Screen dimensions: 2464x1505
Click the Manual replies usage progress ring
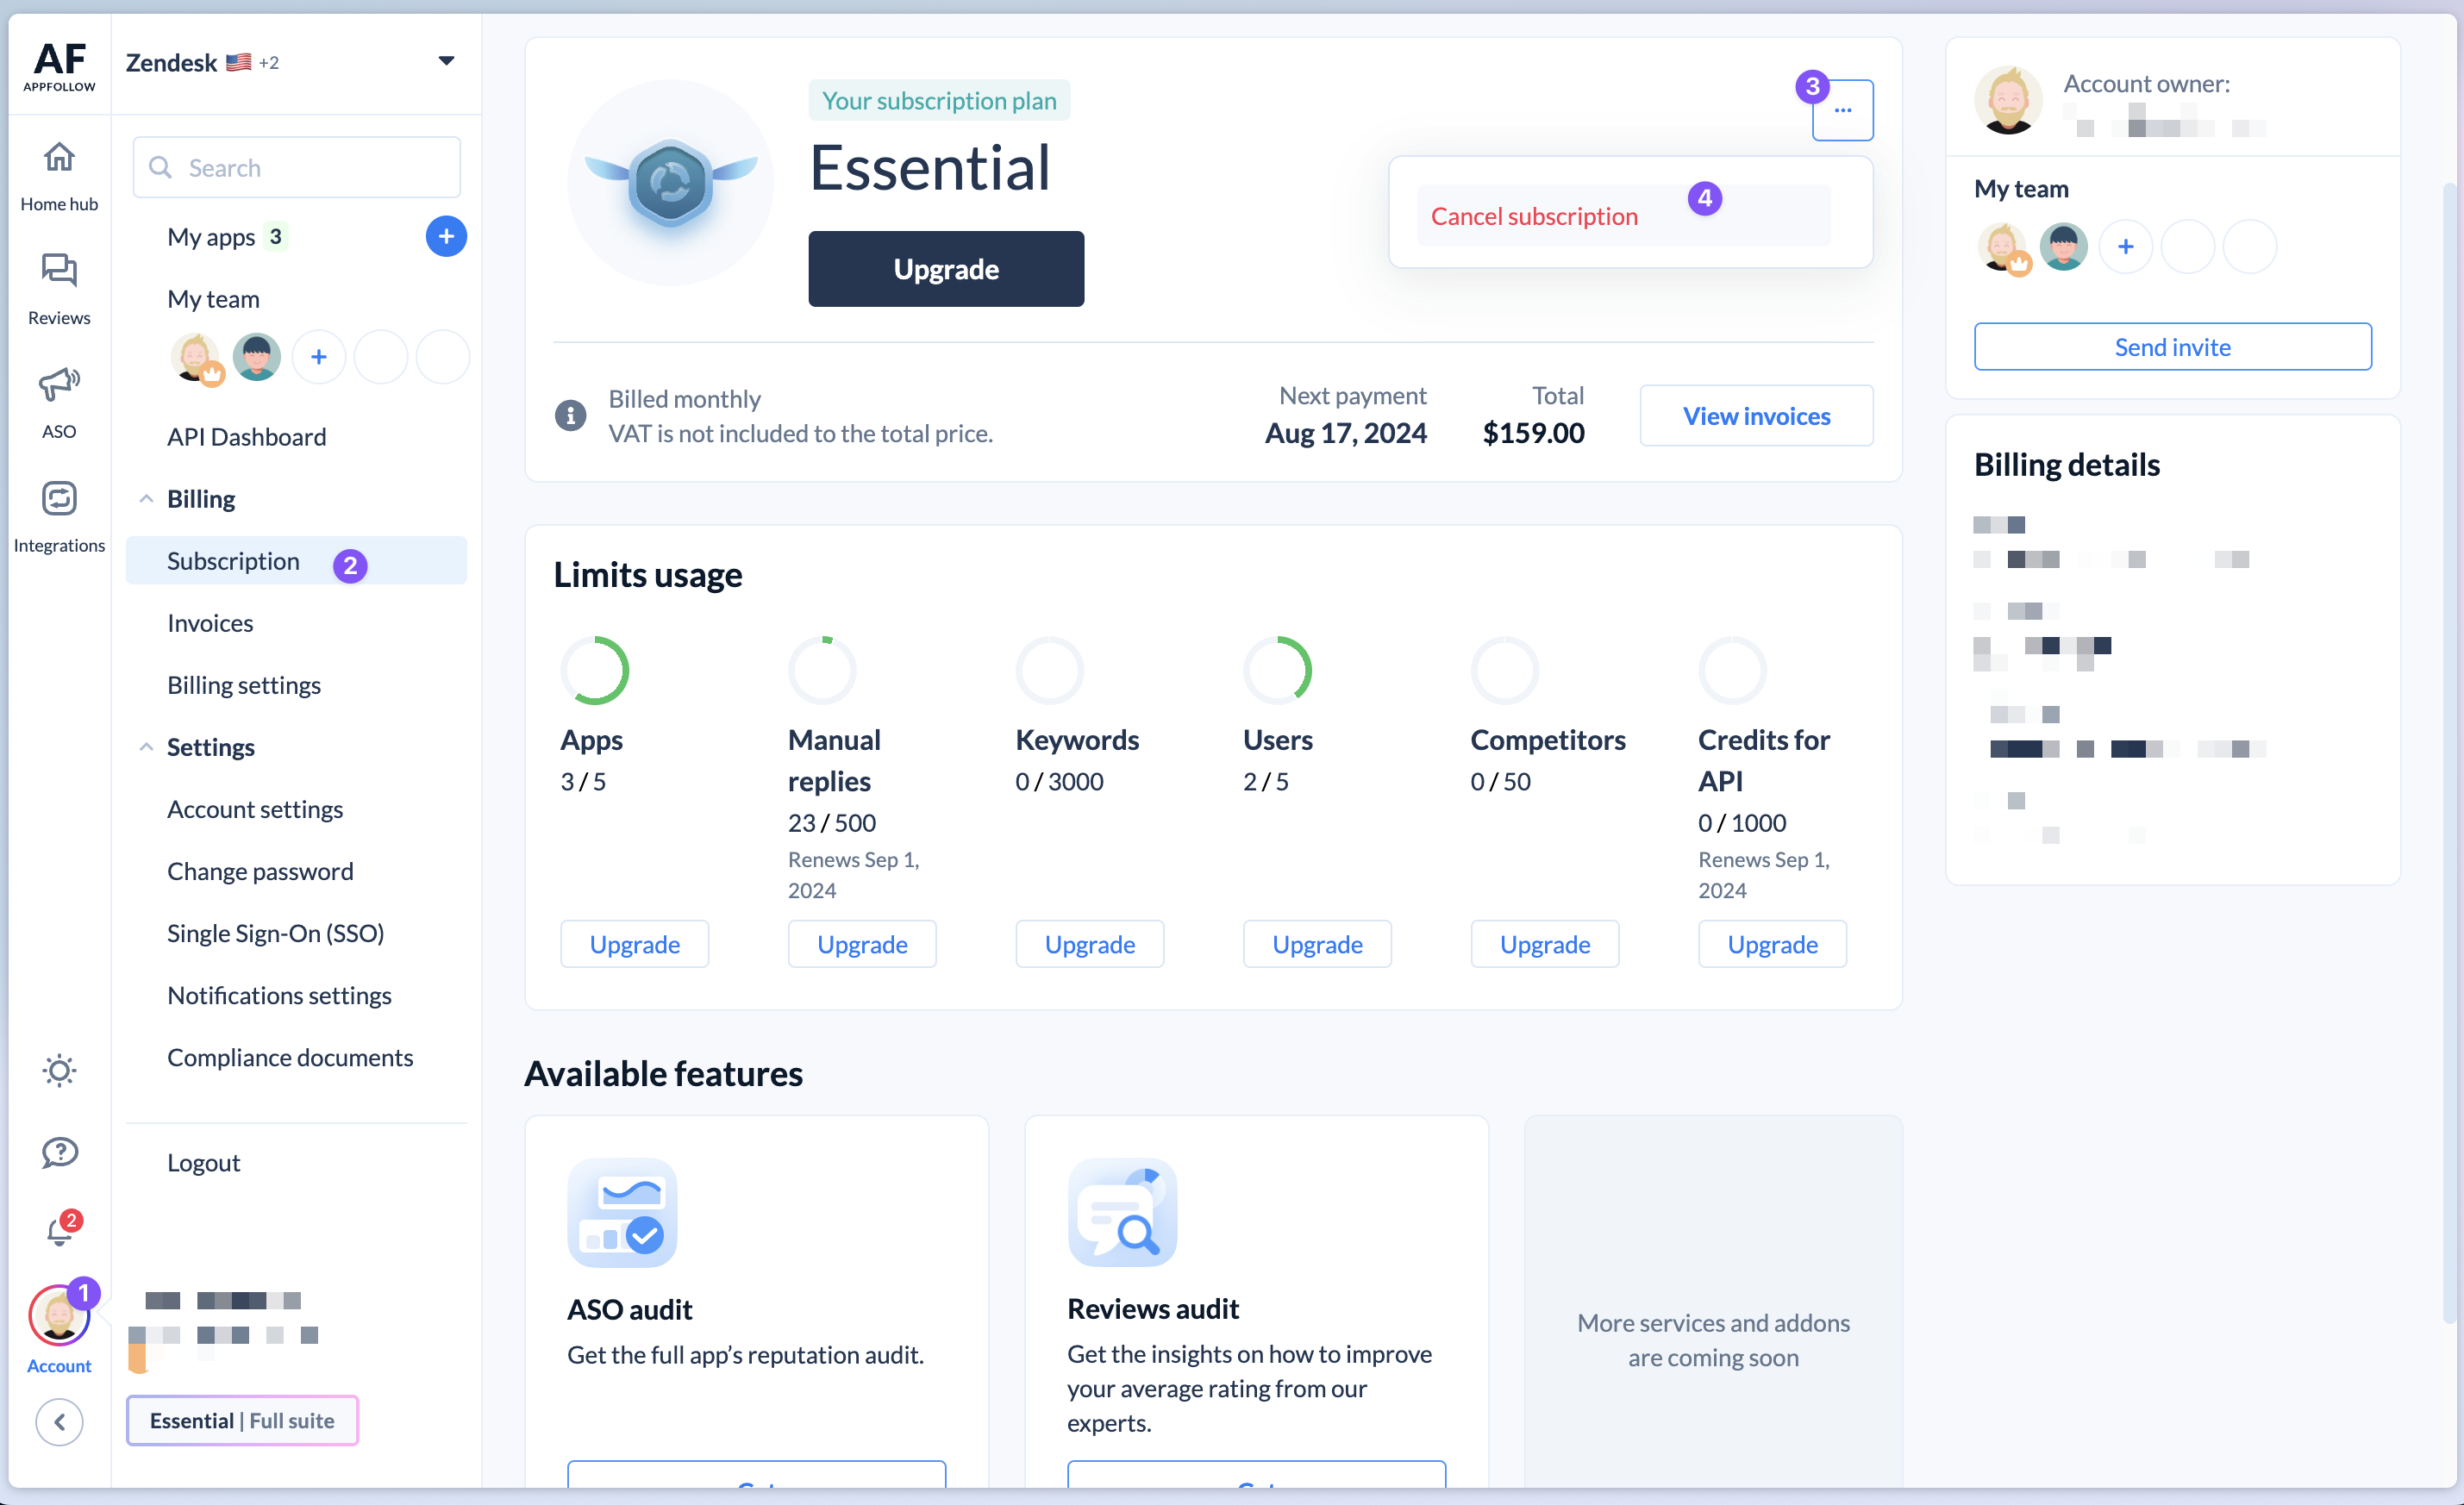[823, 671]
